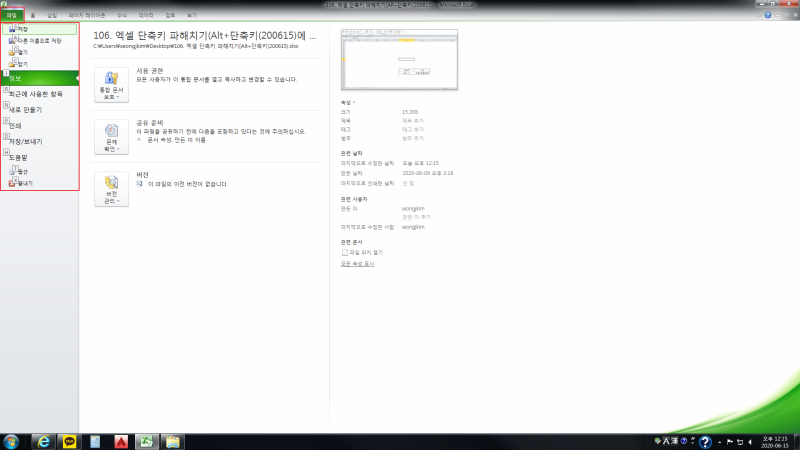Open 통합 문서 보호 dropdown button
800x450 pixels.
point(111,85)
